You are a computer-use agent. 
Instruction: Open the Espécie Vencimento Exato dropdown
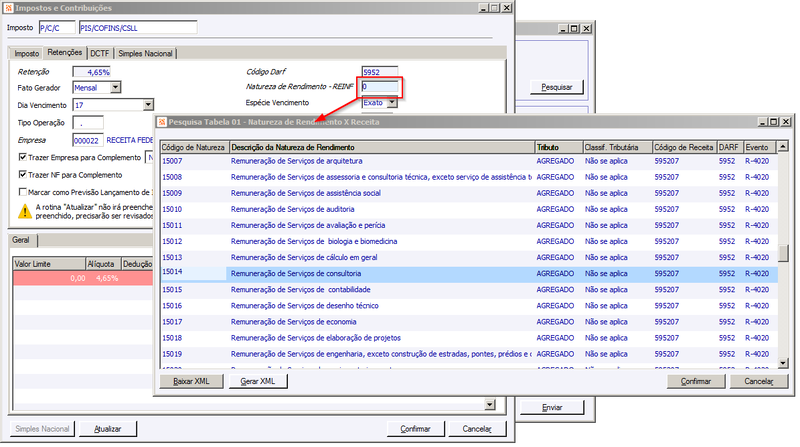(392, 103)
